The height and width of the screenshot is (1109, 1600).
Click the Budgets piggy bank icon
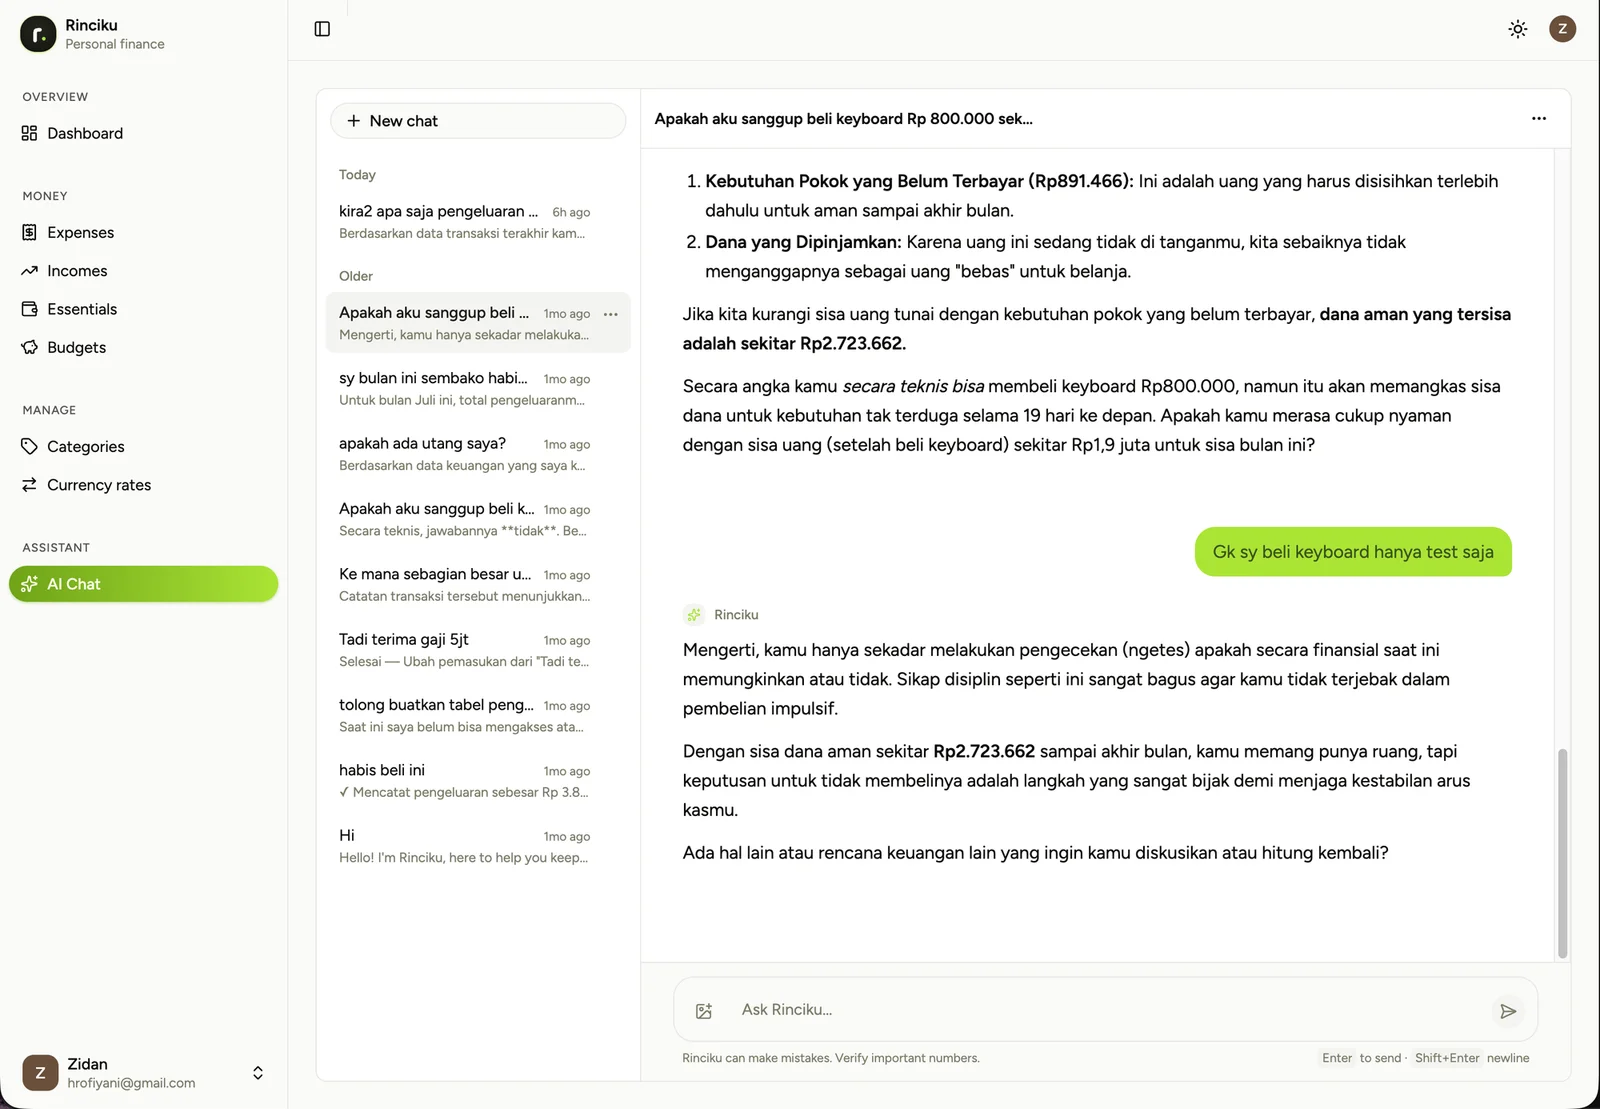pyautogui.click(x=29, y=347)
